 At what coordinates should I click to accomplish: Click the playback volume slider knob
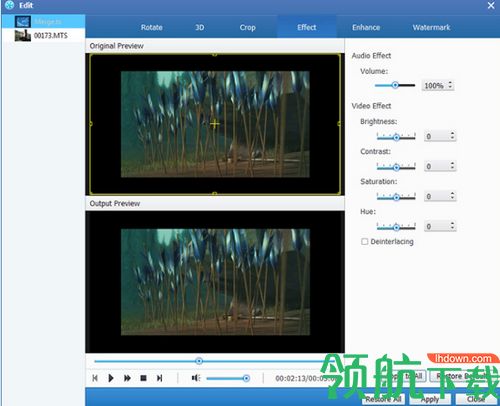point(246,378)
